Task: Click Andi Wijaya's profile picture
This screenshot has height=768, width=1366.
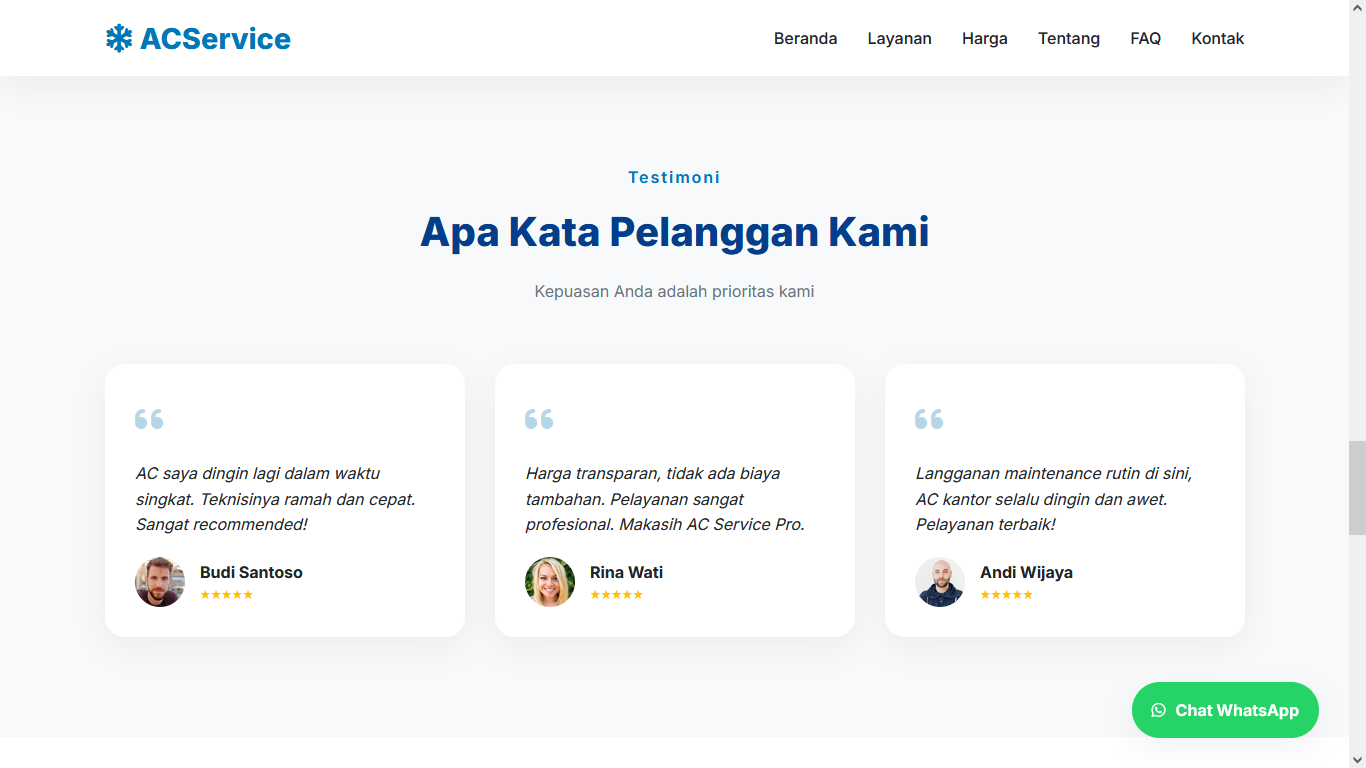Action: click(940, 582)
